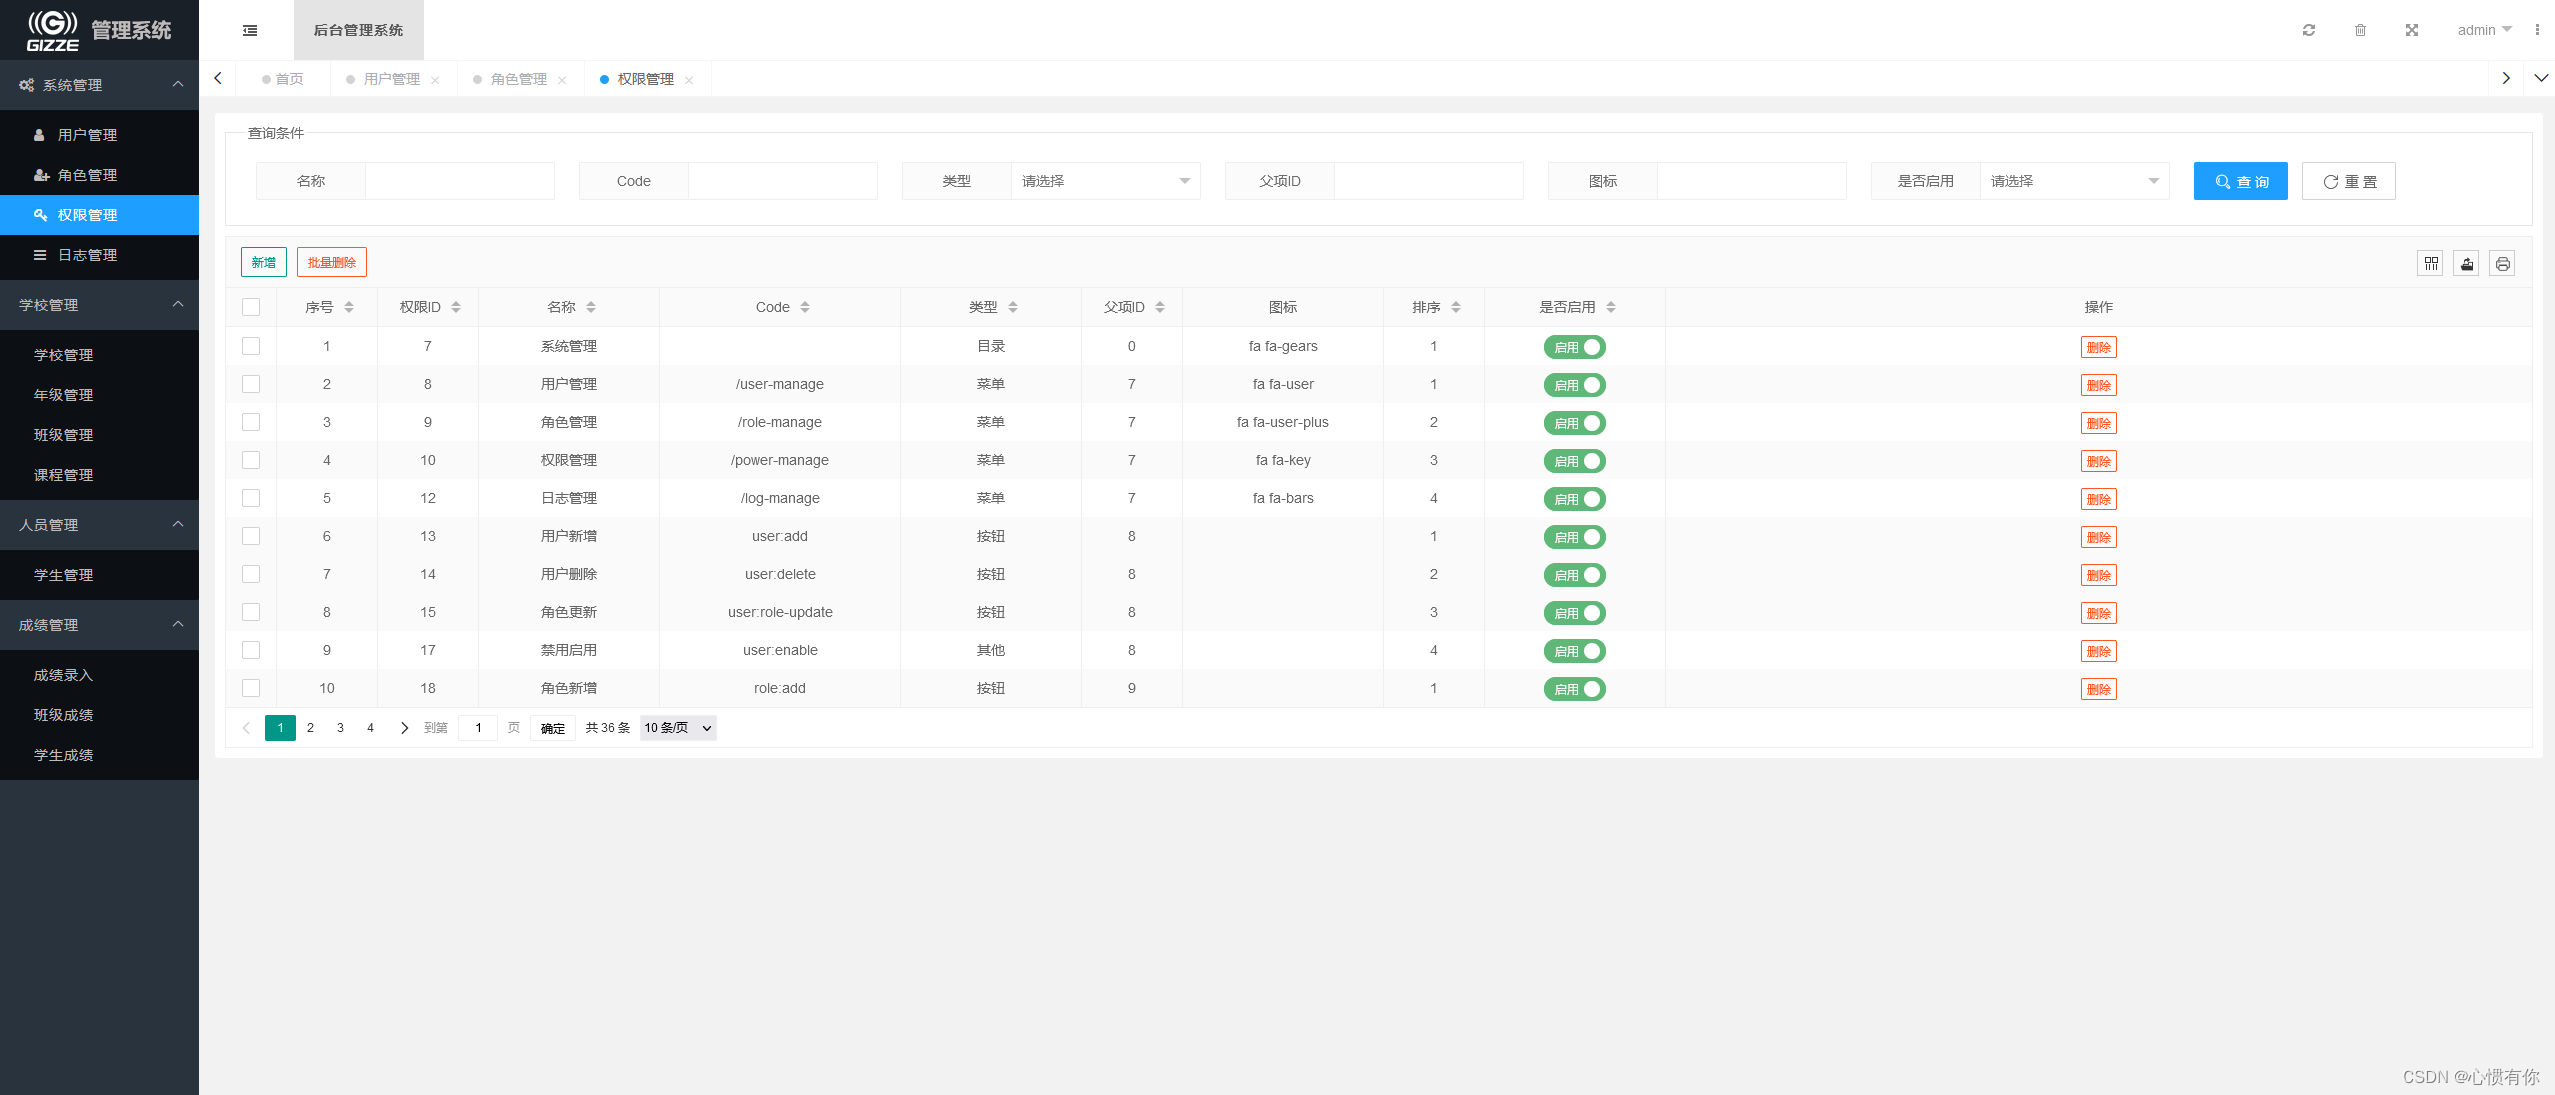The height and width of the screenshot is (1095, 2555).
Task: Collapse sidebar with the menu fold icon
Action: (x=250, y=30)
